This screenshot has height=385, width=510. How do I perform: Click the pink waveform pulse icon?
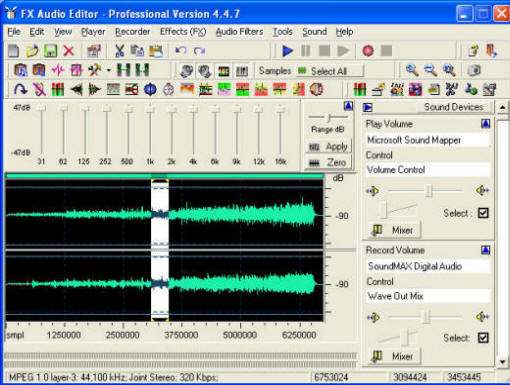58,70
